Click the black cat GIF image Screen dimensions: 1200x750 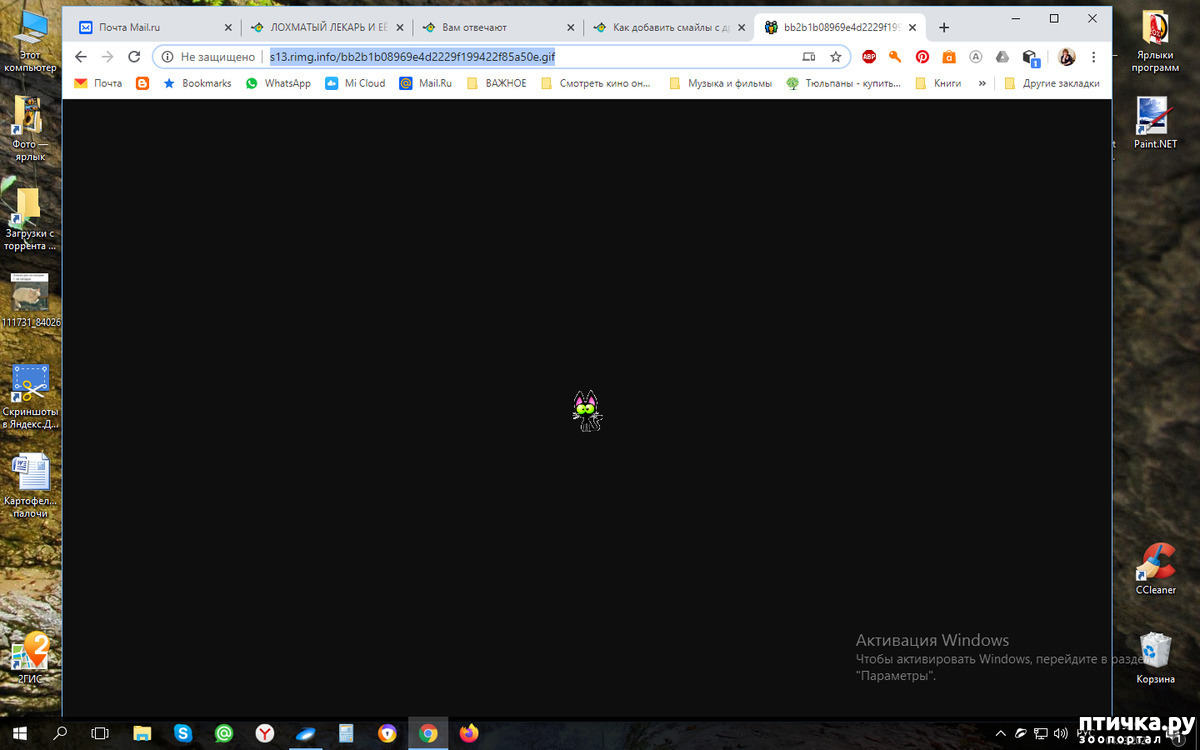pos(587,411)
